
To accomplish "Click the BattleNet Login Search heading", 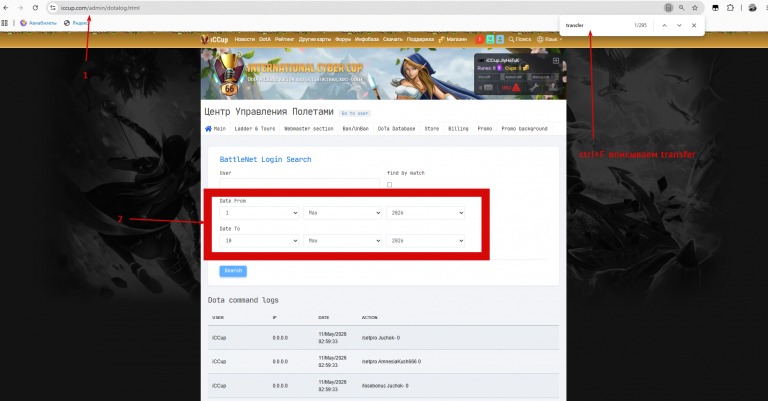I will point(265,160).
